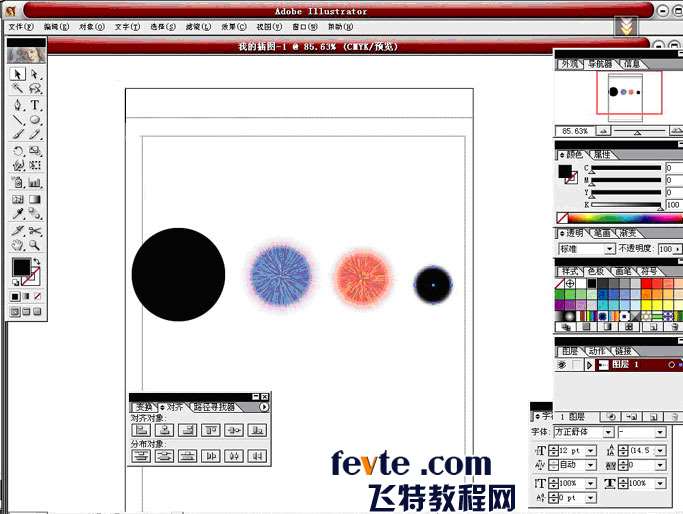Choose the Scale tool
This screenshot has width=683, height=514.
click(35, 151)
